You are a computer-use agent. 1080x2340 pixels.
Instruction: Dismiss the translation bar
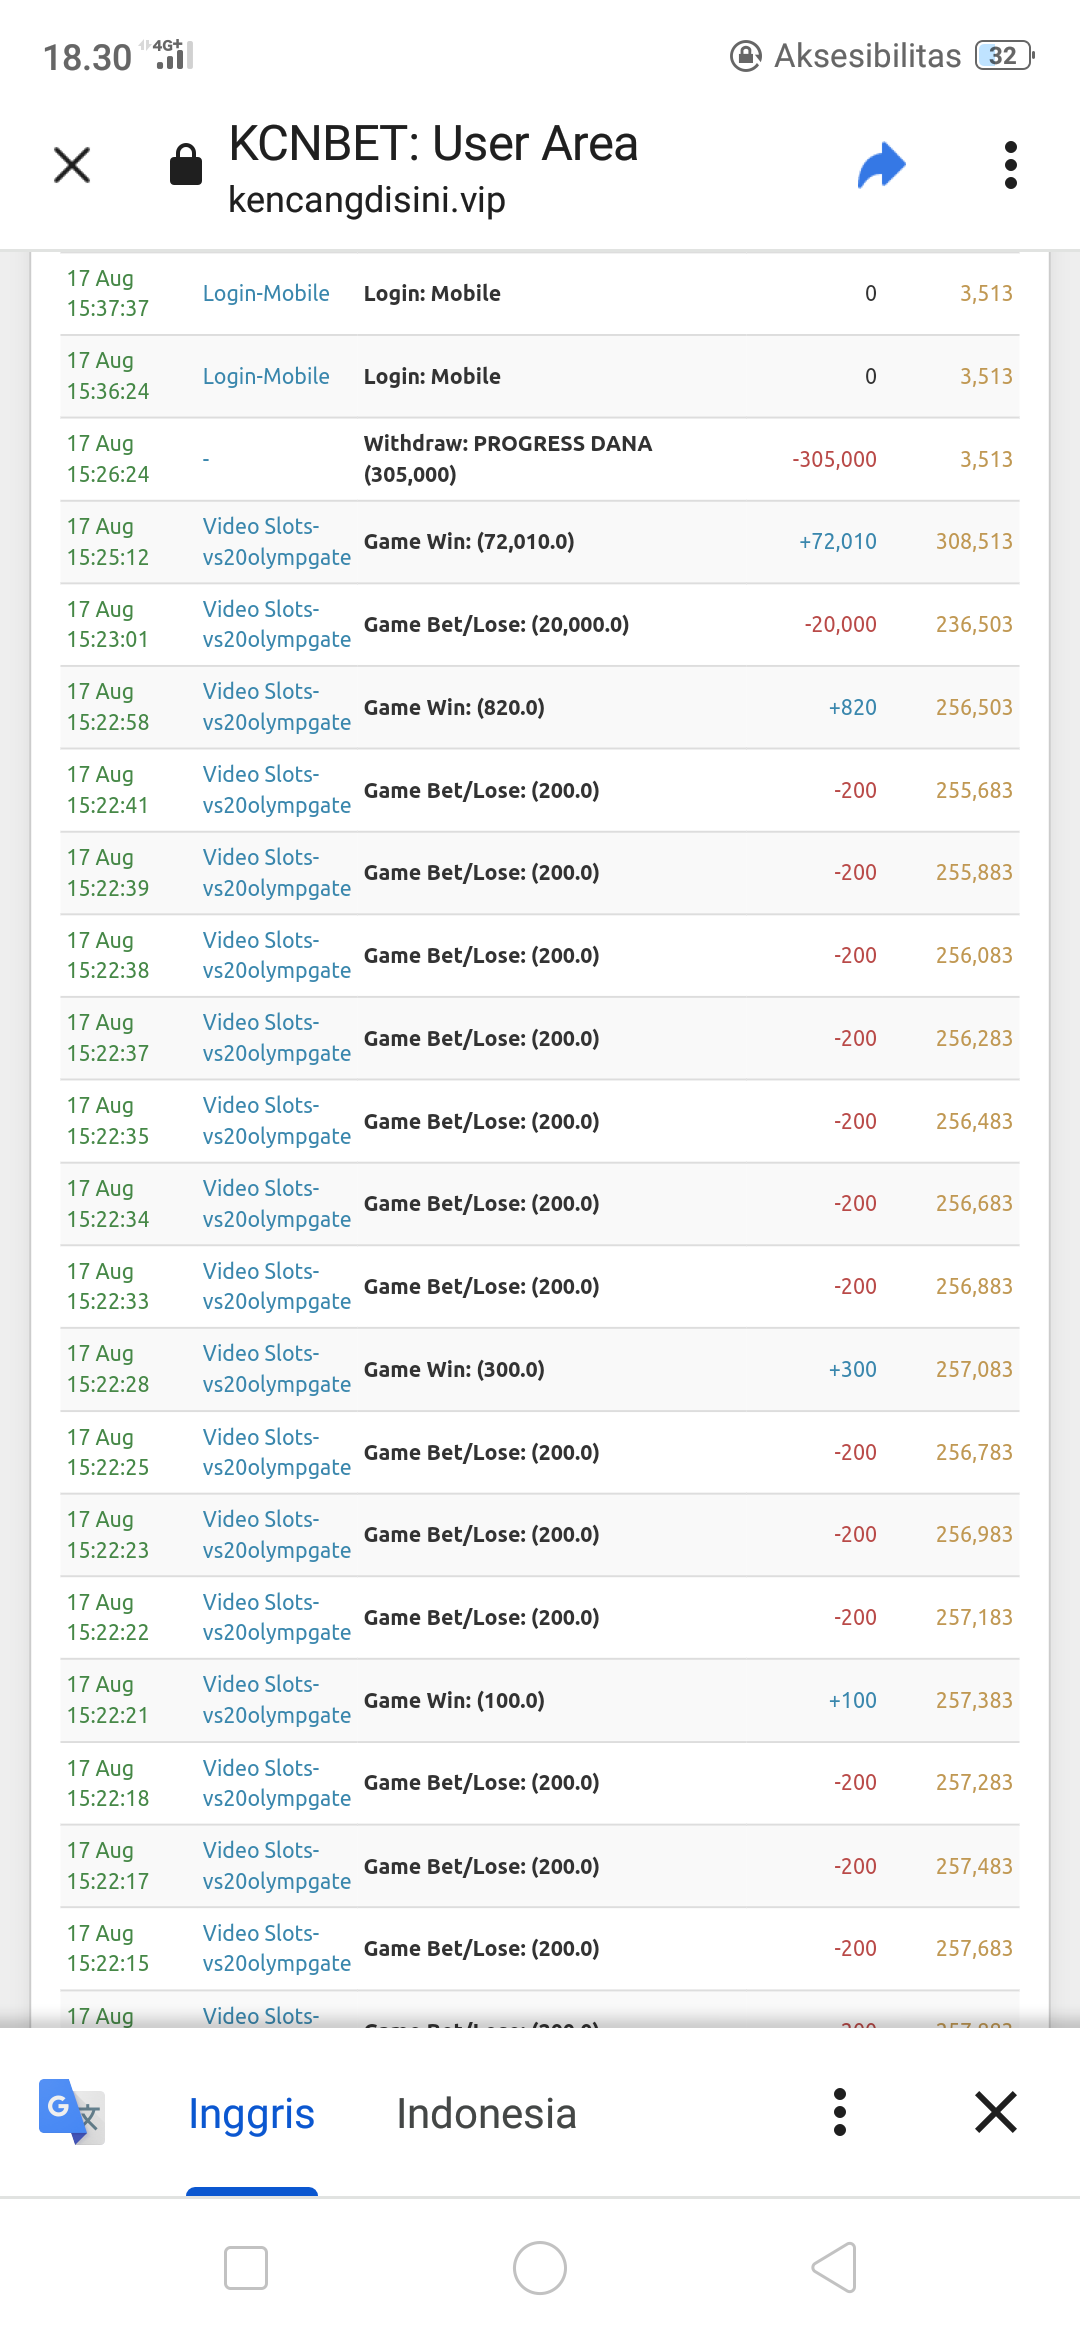tap(996, 2112)
